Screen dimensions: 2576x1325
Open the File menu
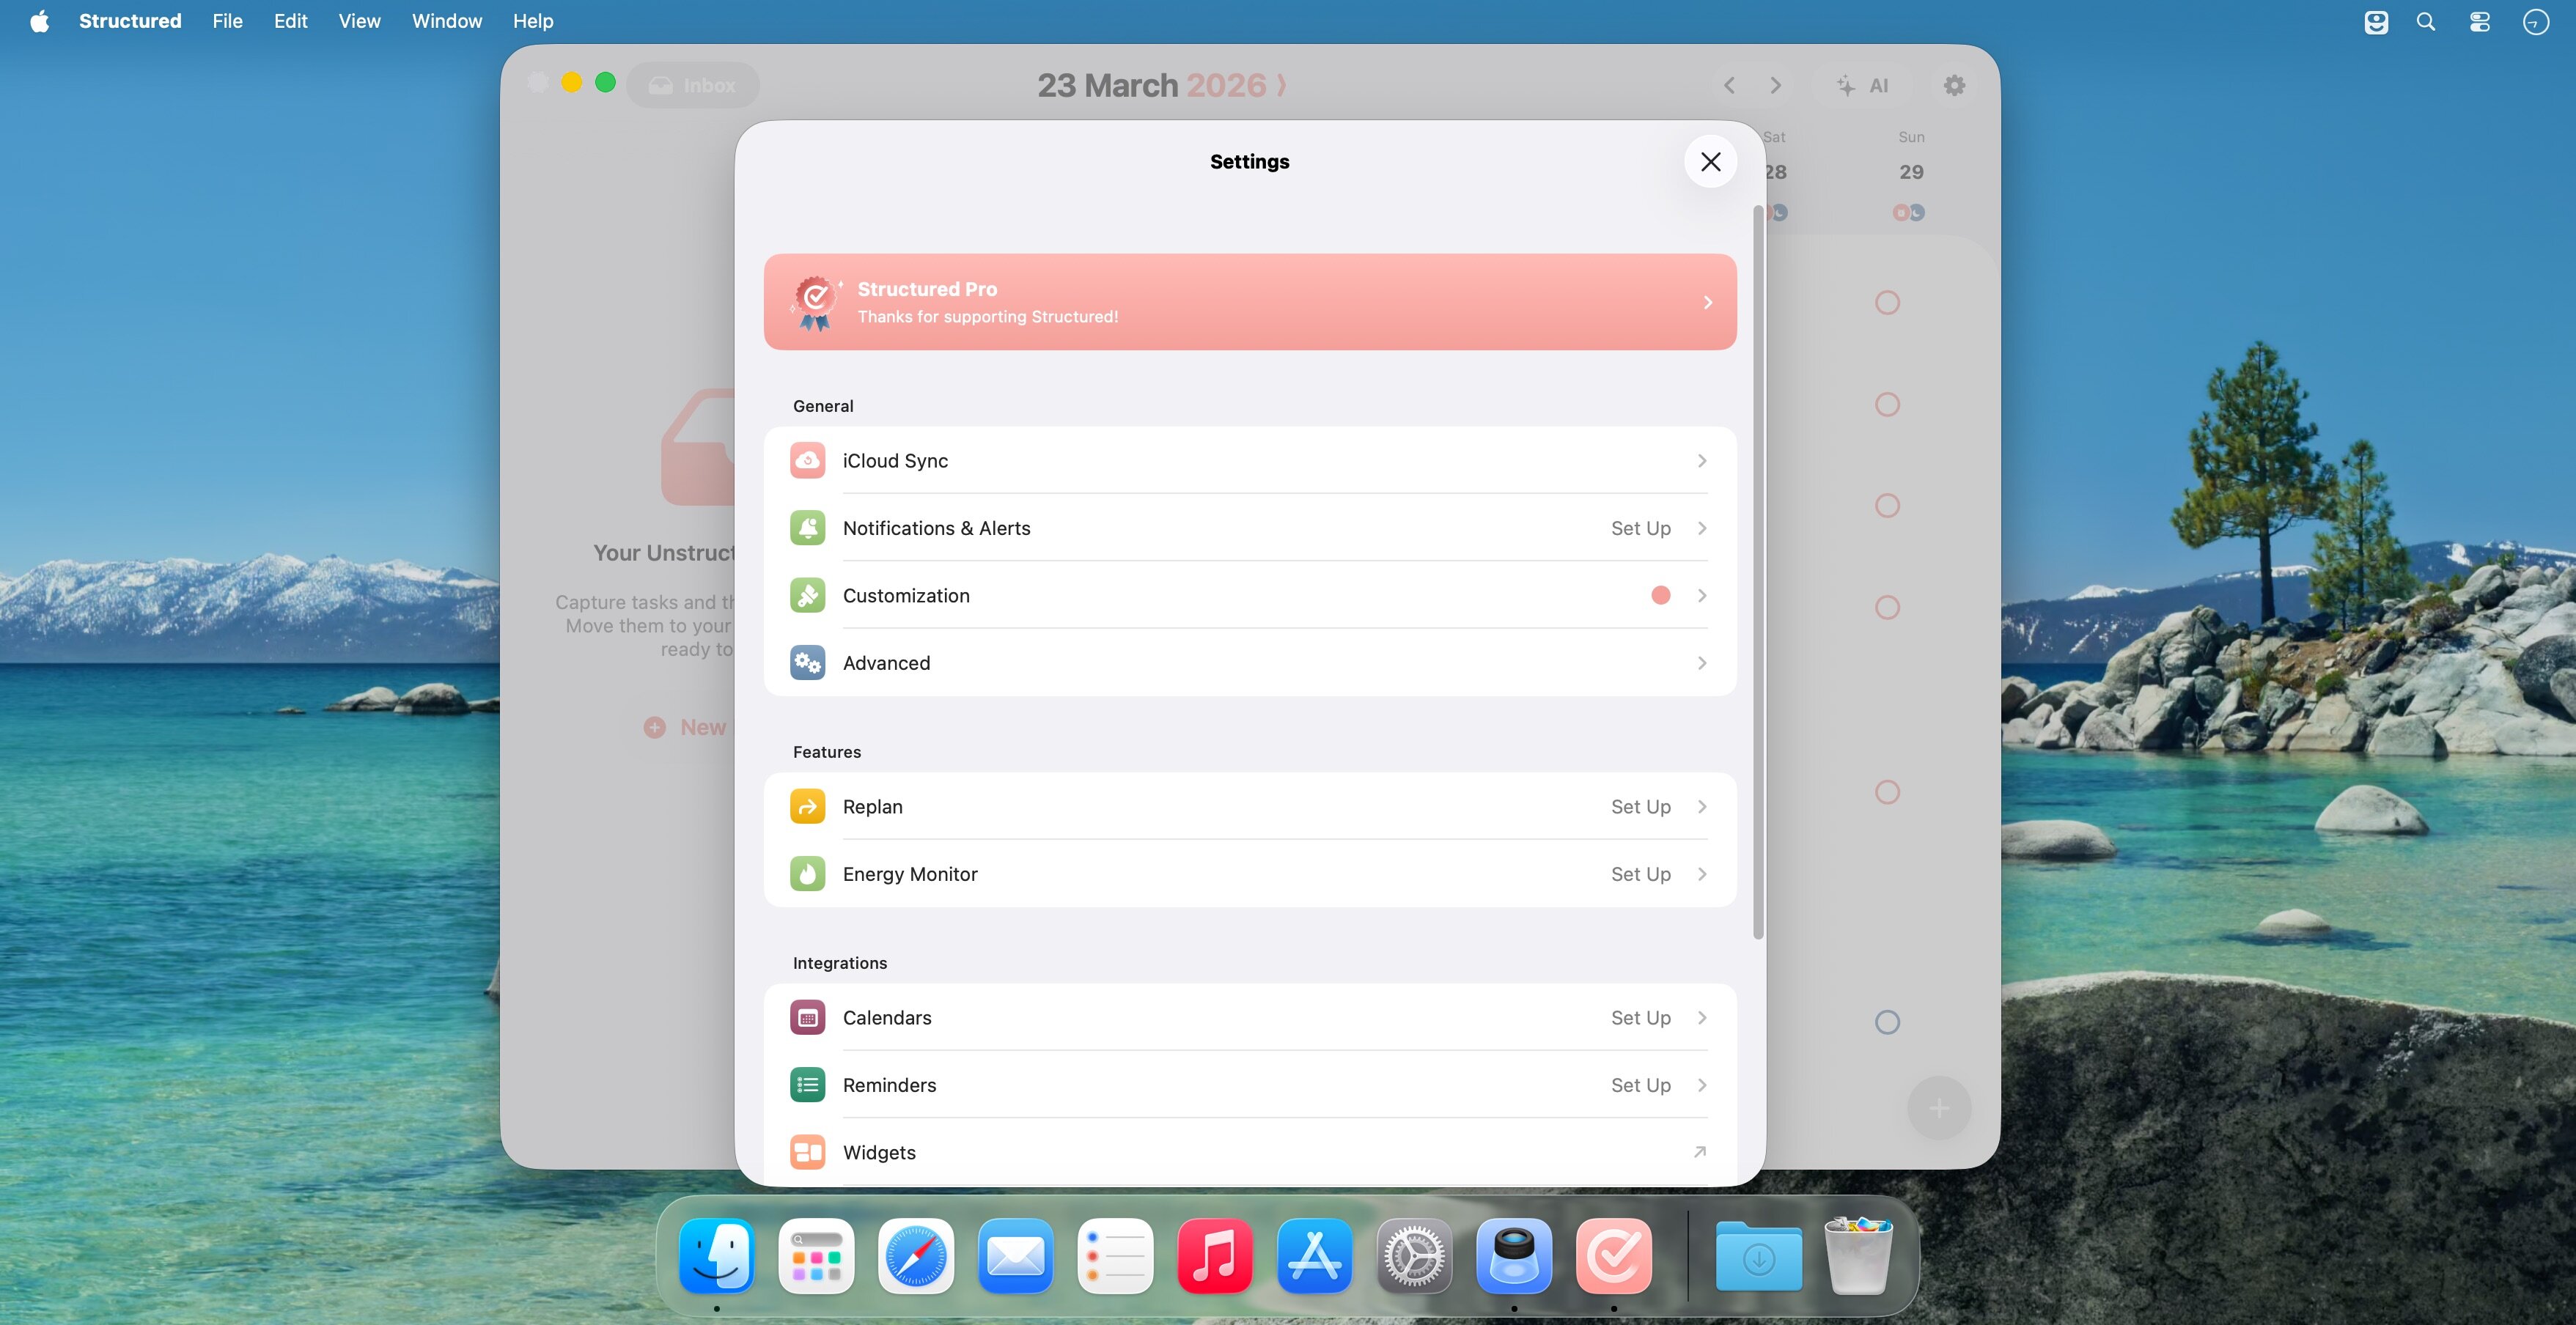pyautogui.click(x=227, y=21)
